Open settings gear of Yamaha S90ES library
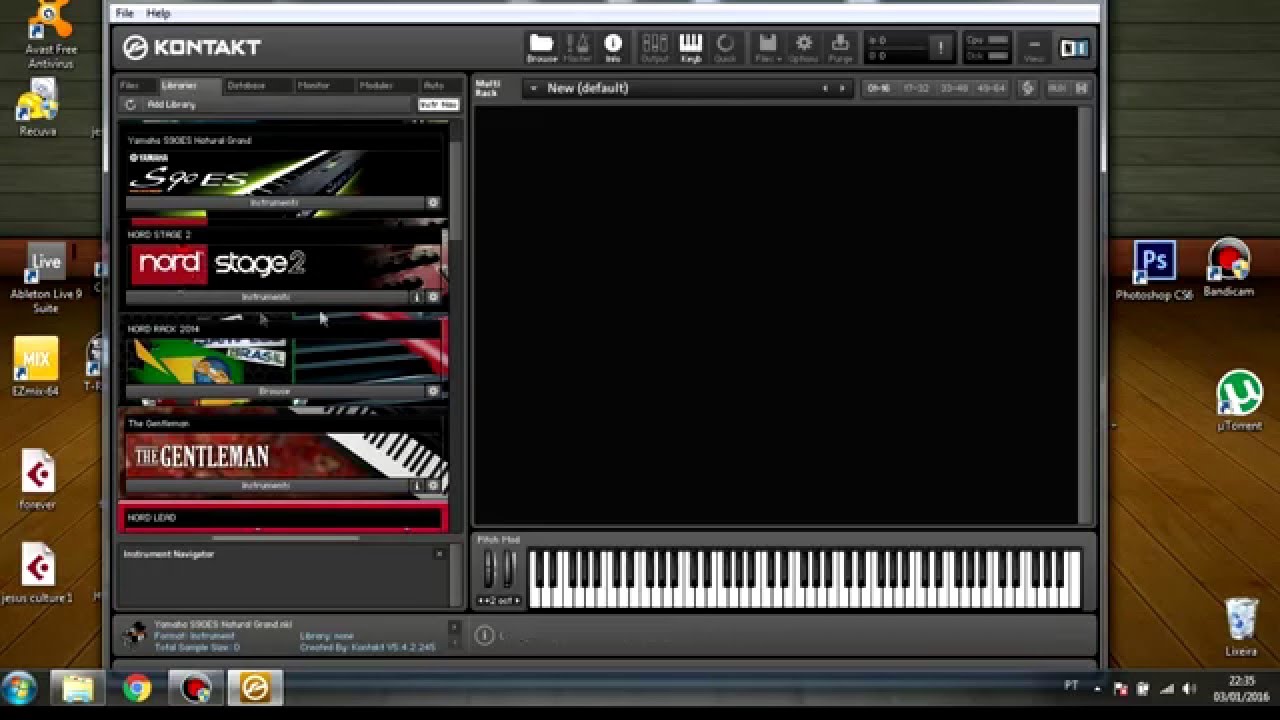This screenshot has width=1280, height=720. tap(433, 203)
